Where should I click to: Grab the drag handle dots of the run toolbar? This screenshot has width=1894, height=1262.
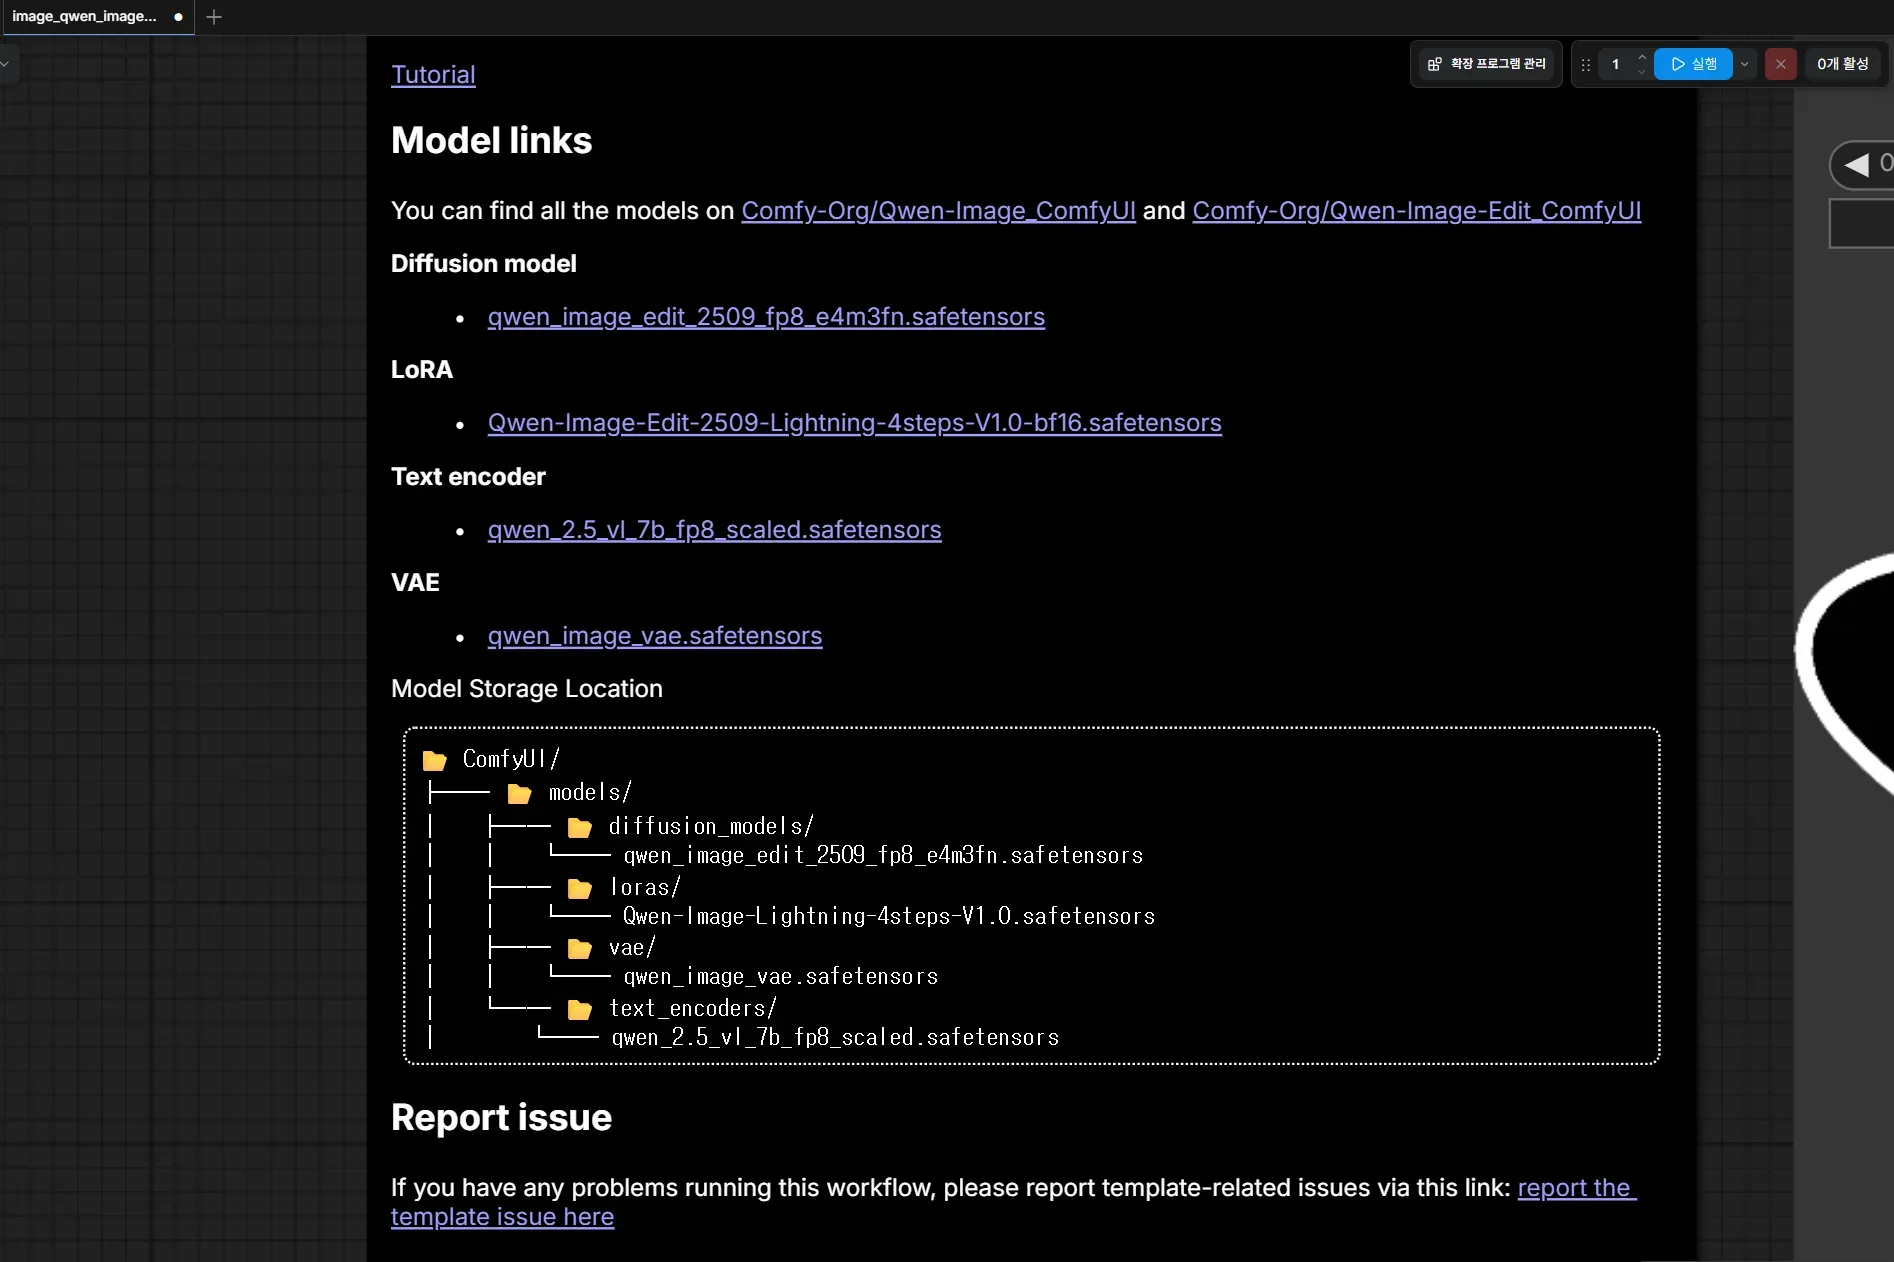[x=1586, y=65]
